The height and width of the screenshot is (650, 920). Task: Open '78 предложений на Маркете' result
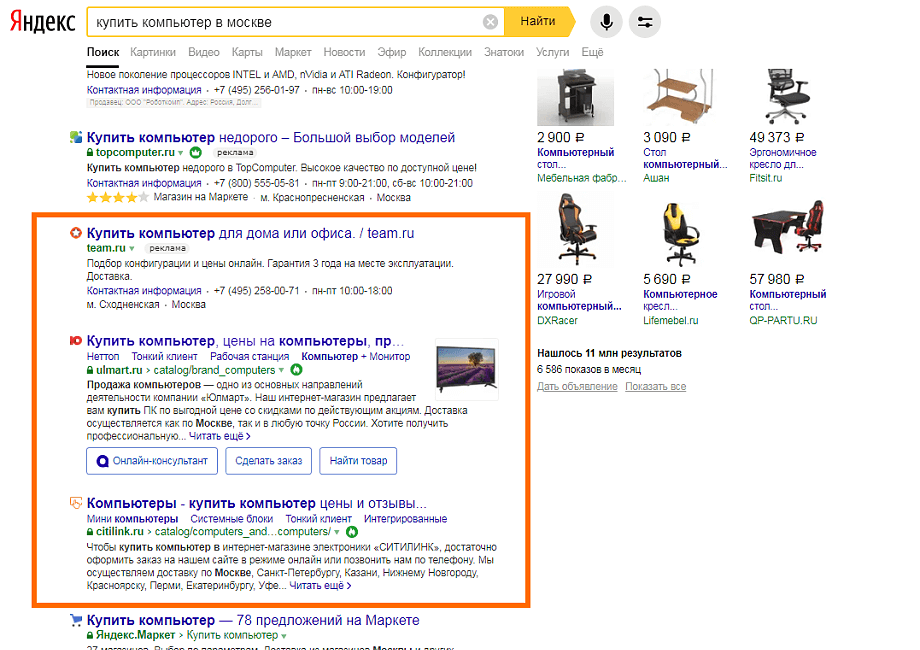click(x=253, y=620)
